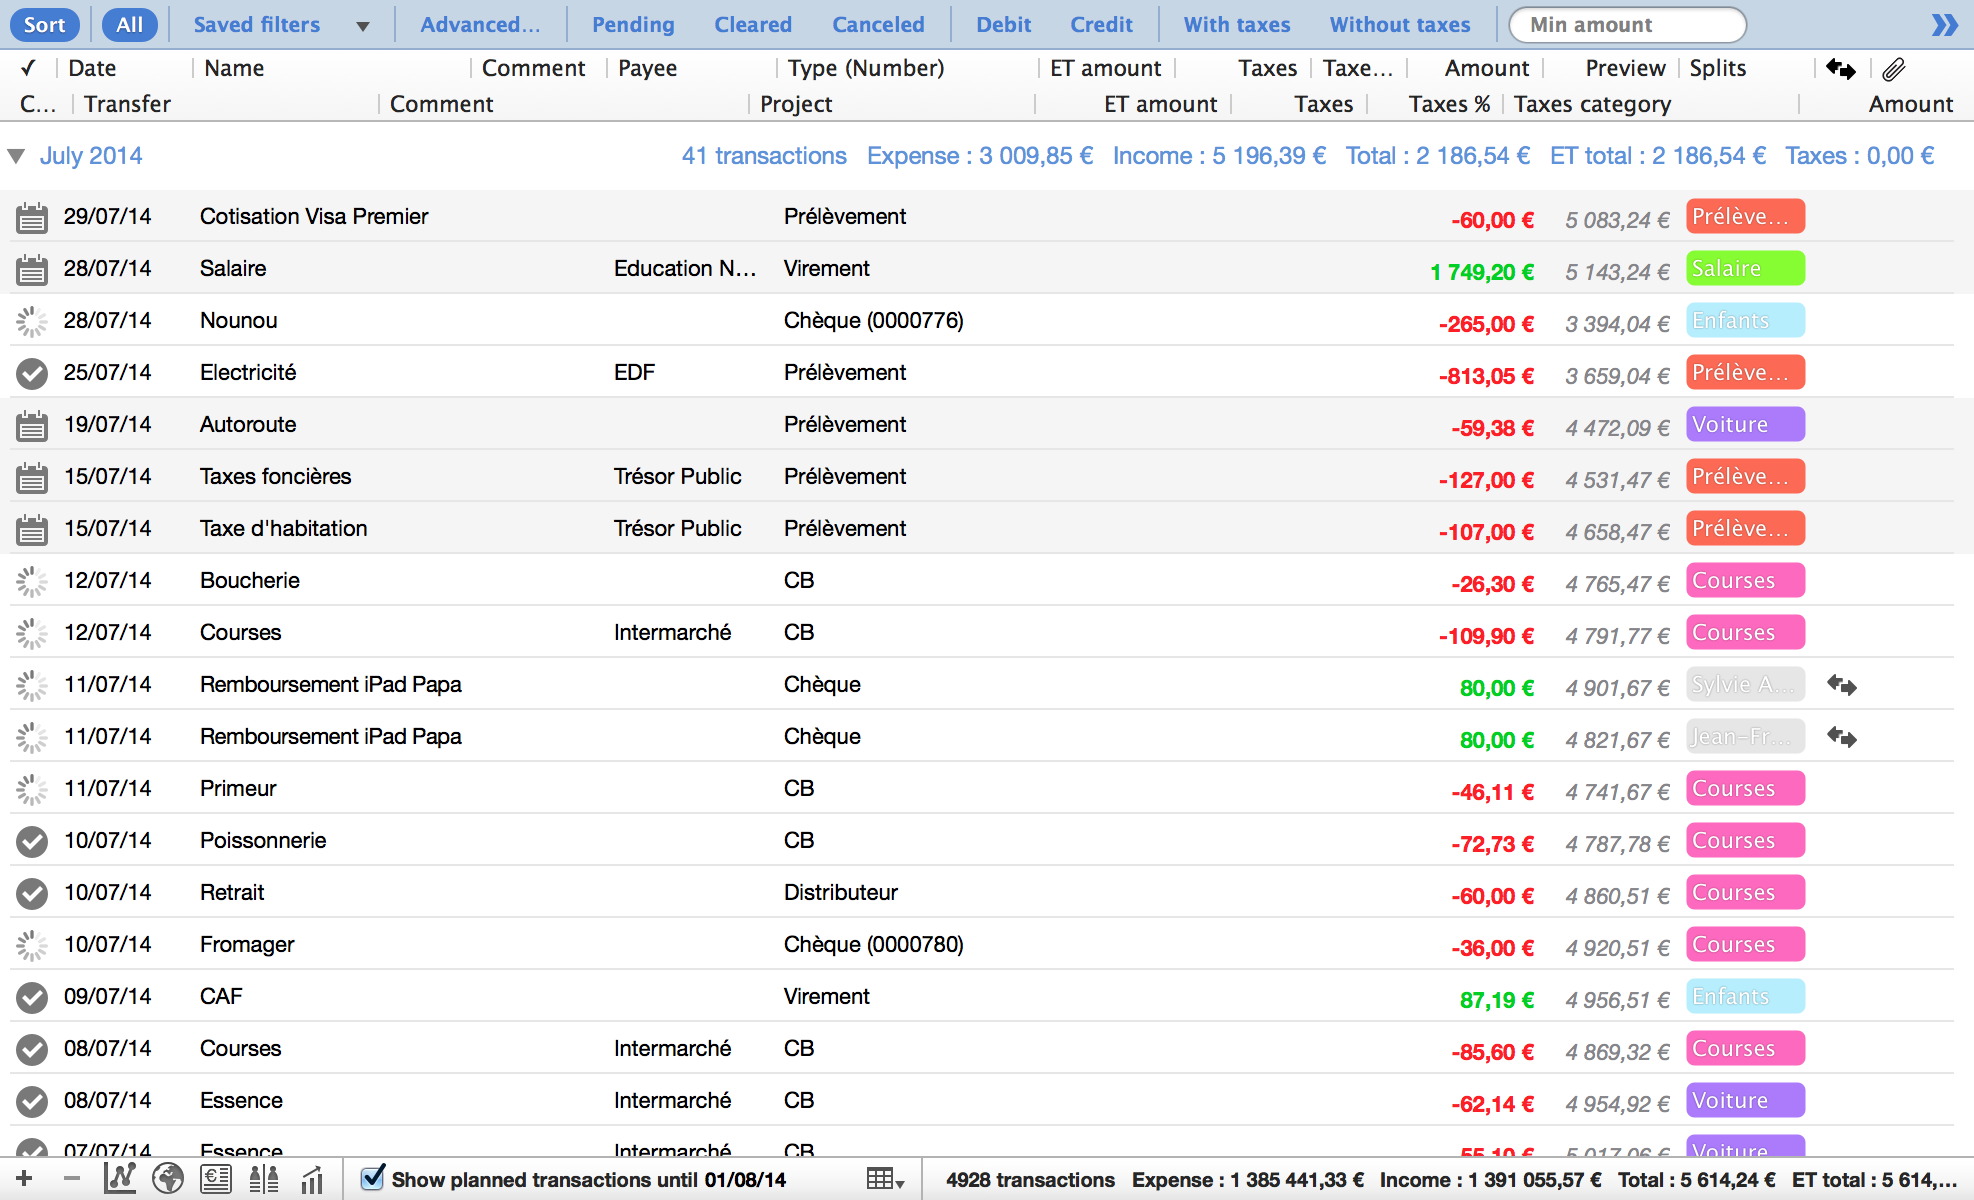Click the purple Voiture category on Autoroute

1744,425
